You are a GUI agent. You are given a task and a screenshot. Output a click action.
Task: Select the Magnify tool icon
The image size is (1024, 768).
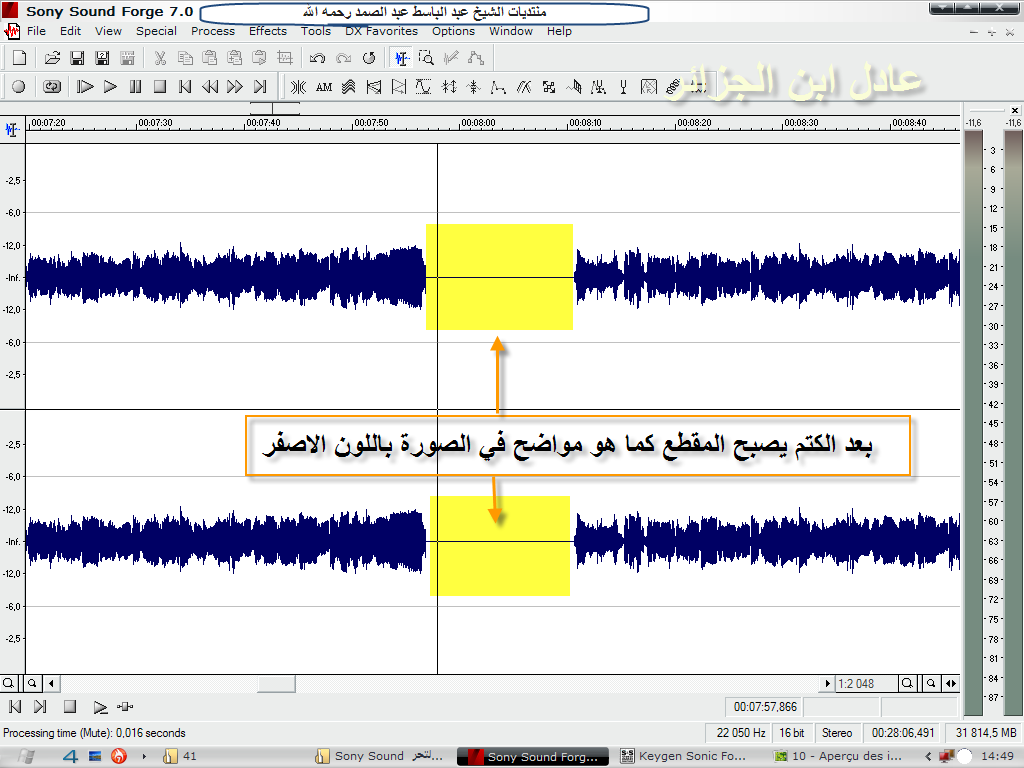(x=426, y=58)
